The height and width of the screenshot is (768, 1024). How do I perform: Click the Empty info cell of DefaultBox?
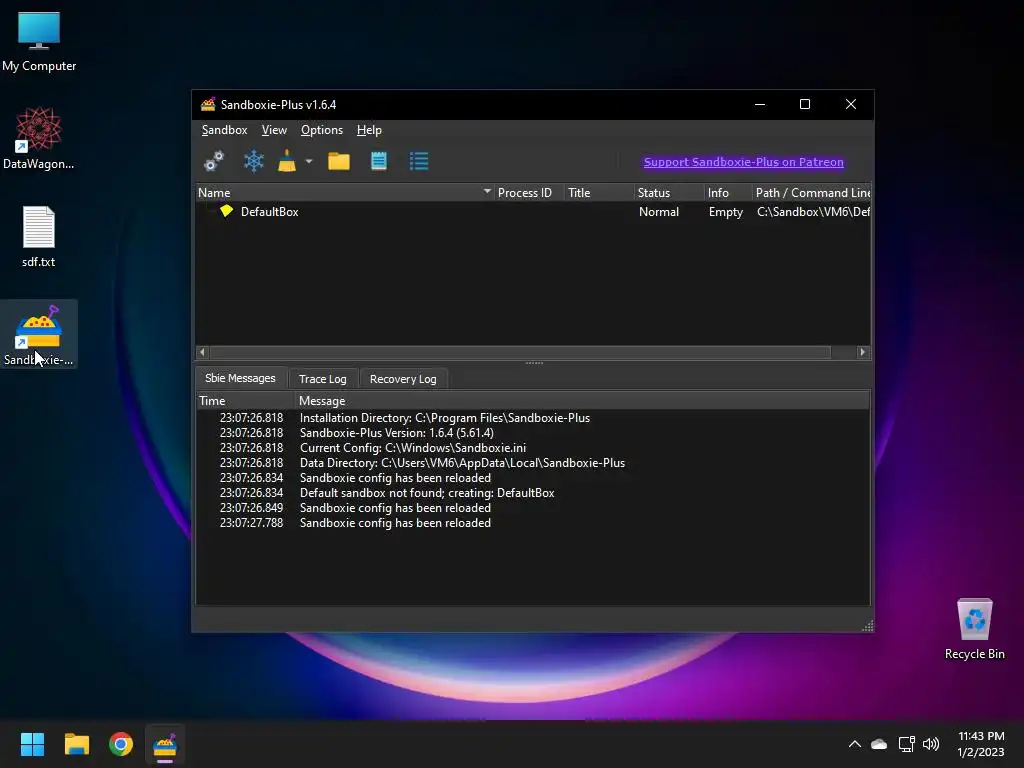click(x=726, y=212)
